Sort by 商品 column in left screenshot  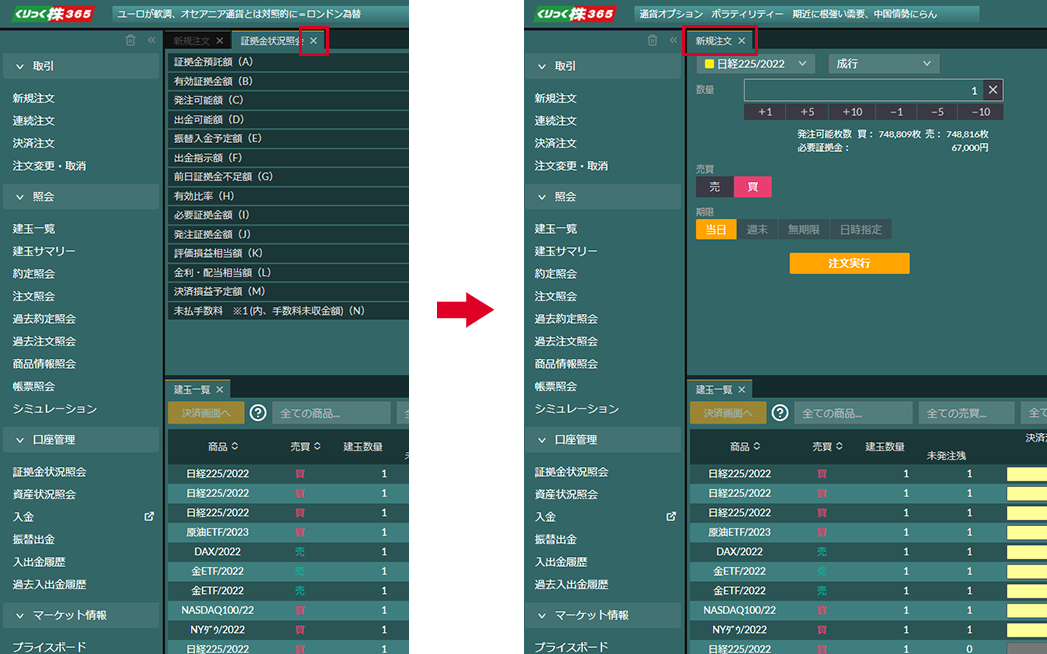[x=223, y=446]
